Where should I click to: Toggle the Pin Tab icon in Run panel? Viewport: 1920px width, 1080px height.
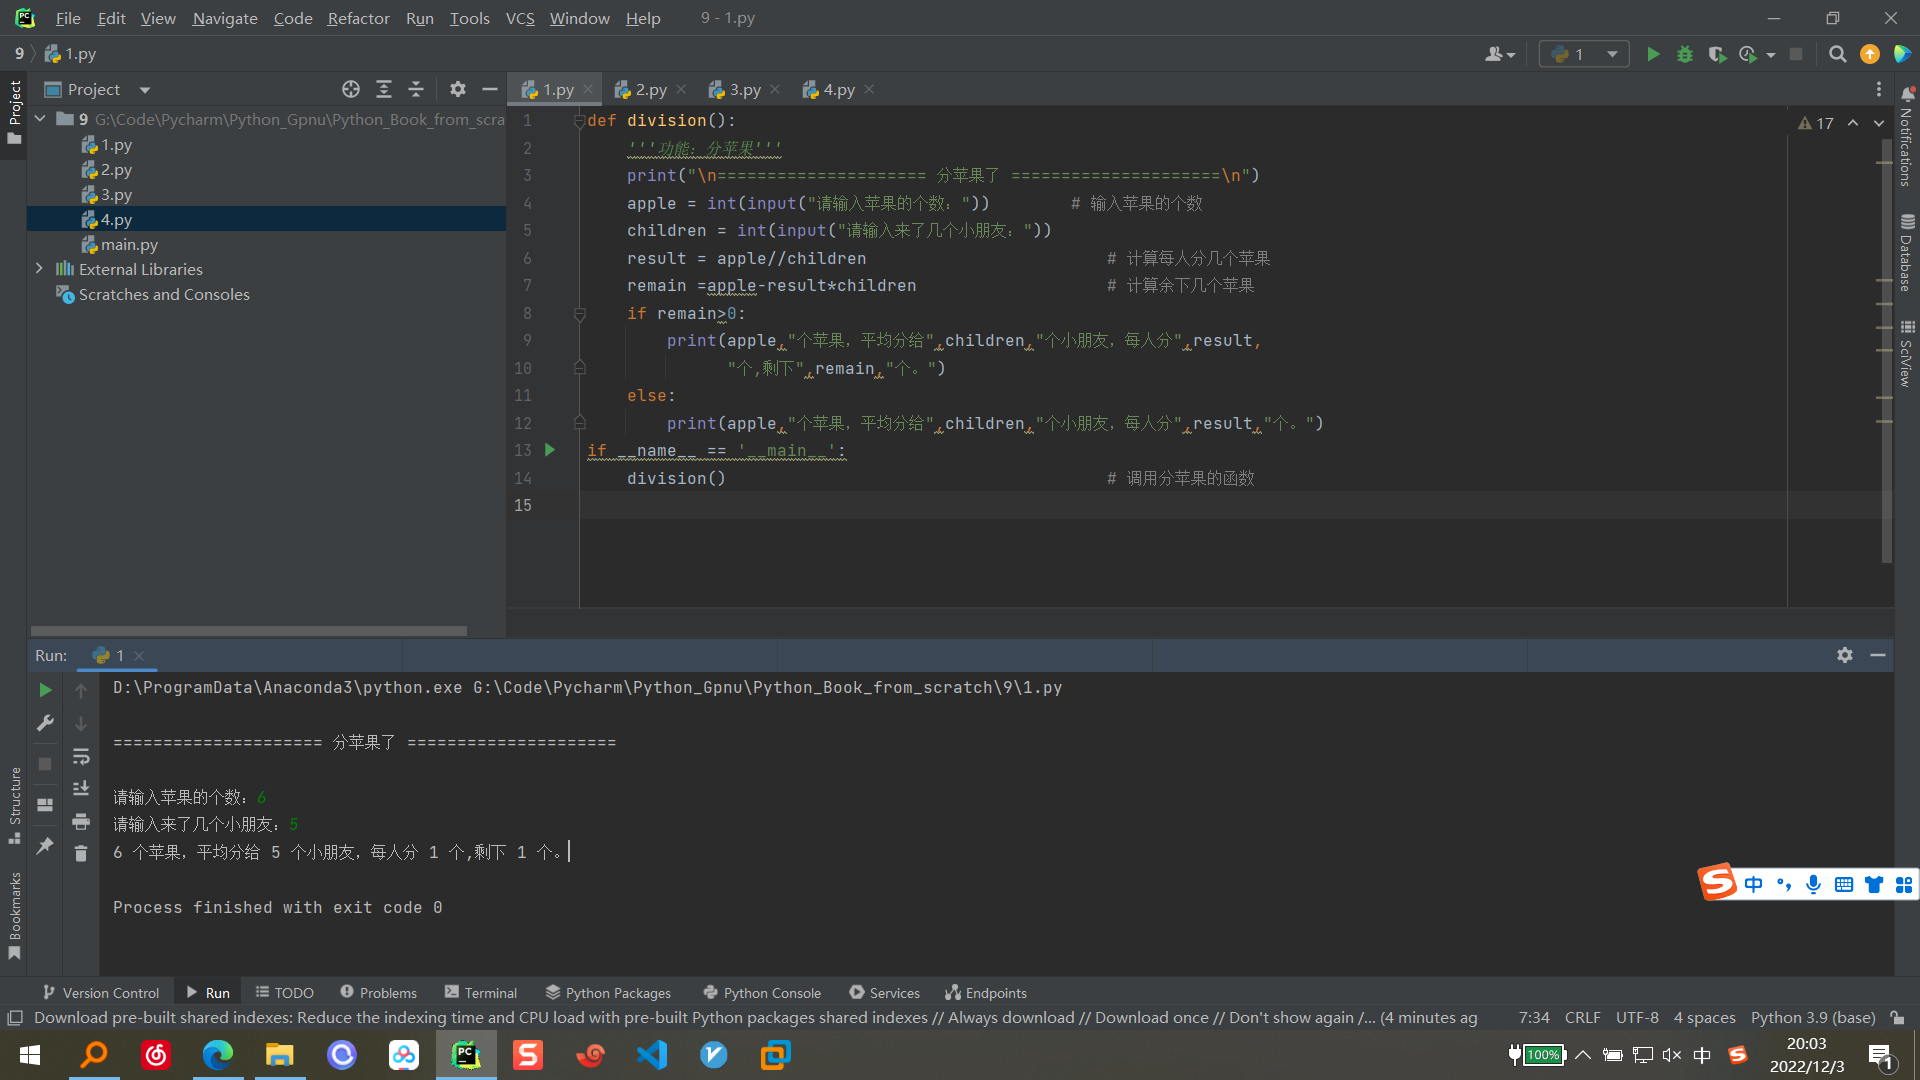45,846
